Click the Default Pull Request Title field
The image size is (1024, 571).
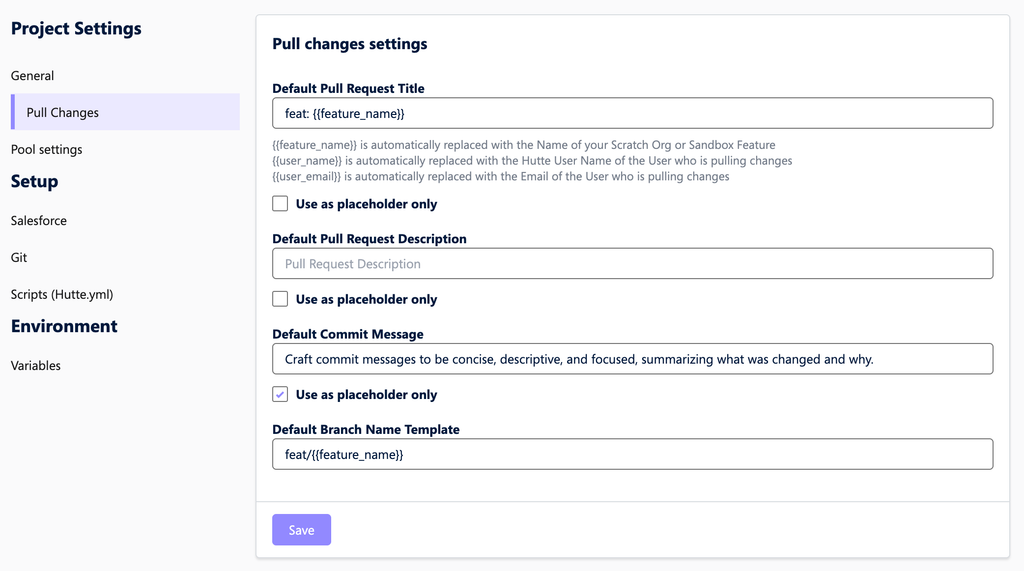coord(632,113)
